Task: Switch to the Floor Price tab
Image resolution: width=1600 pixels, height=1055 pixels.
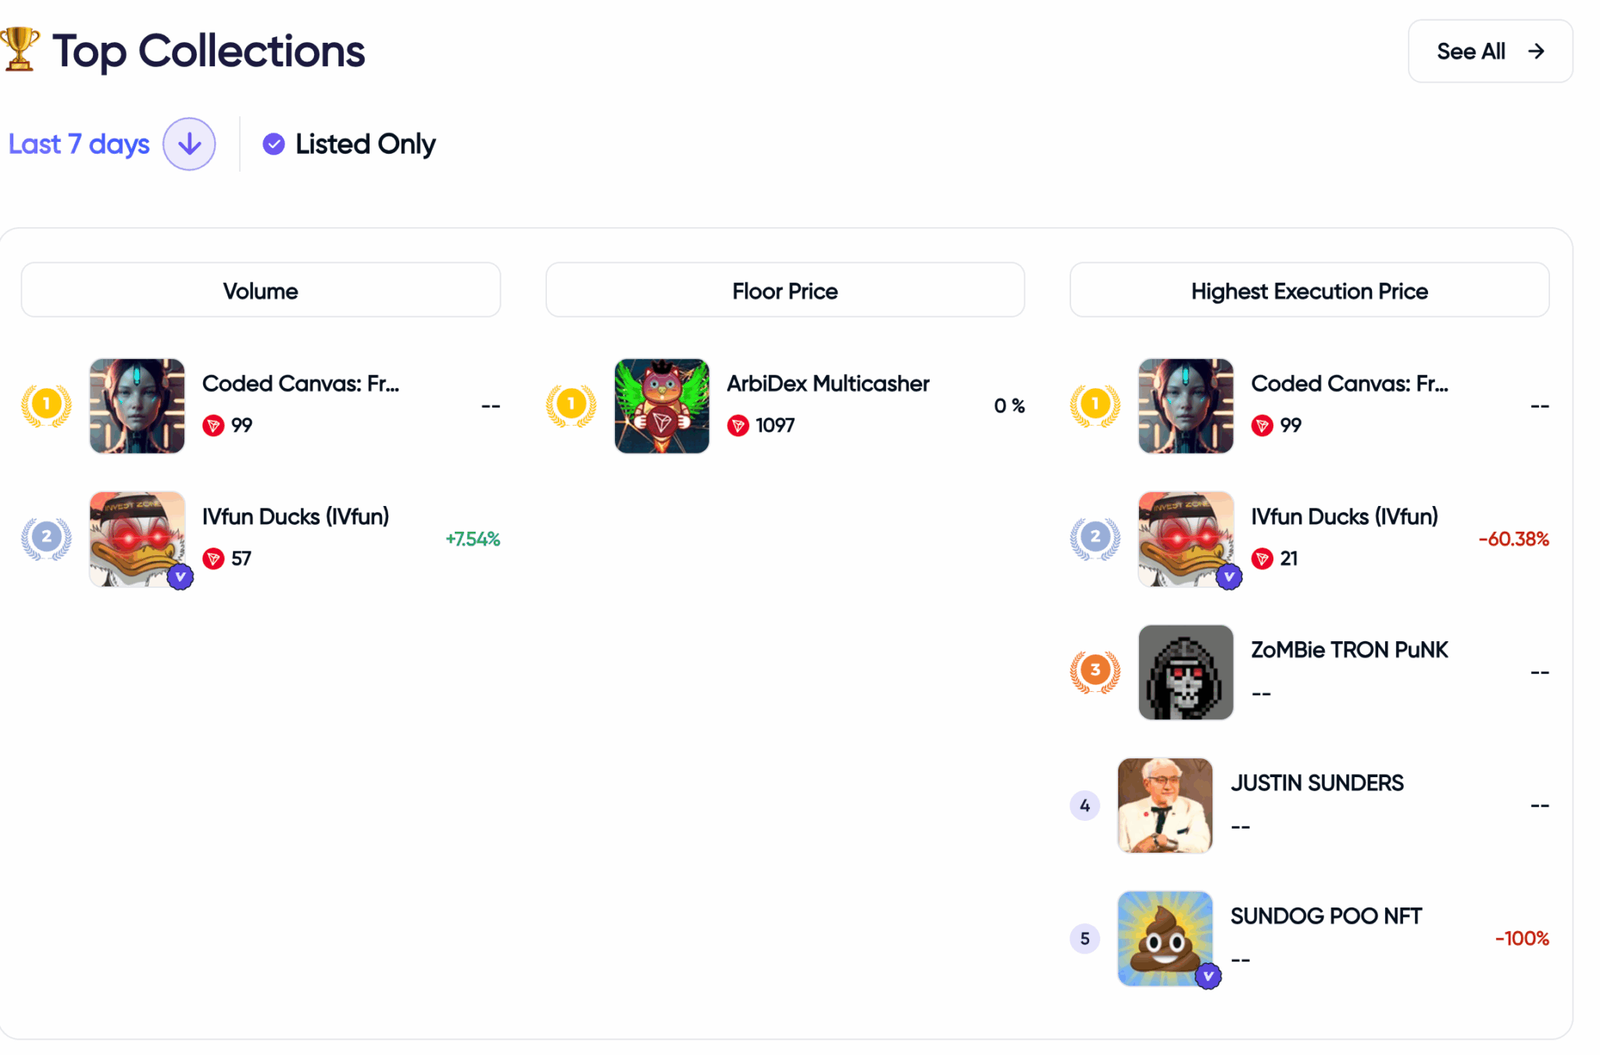Action: pyautogui.click(x=784, y=290)
